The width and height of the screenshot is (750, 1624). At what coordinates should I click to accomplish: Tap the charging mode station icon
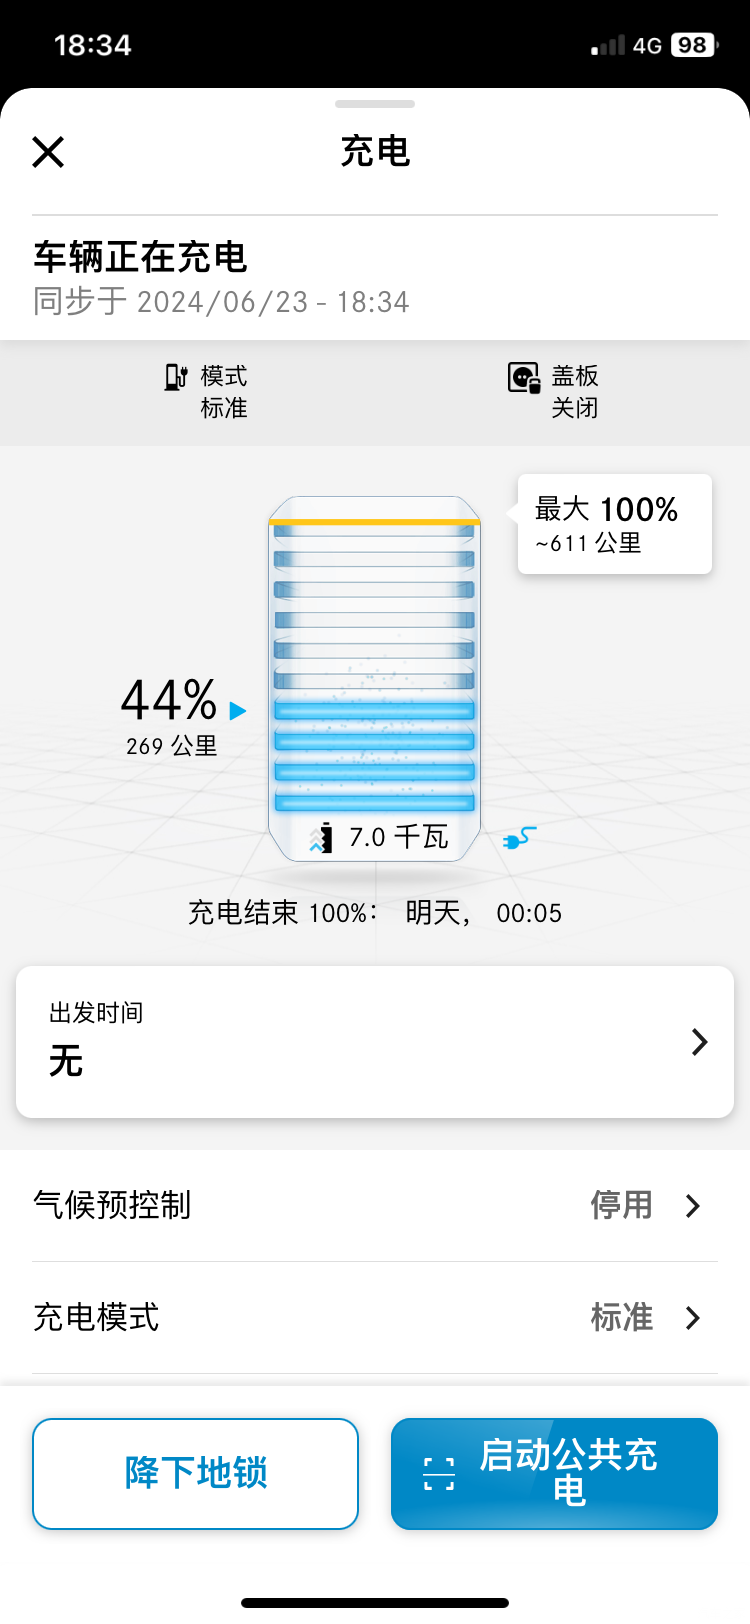pyautogui.click(x=176, y=377)
